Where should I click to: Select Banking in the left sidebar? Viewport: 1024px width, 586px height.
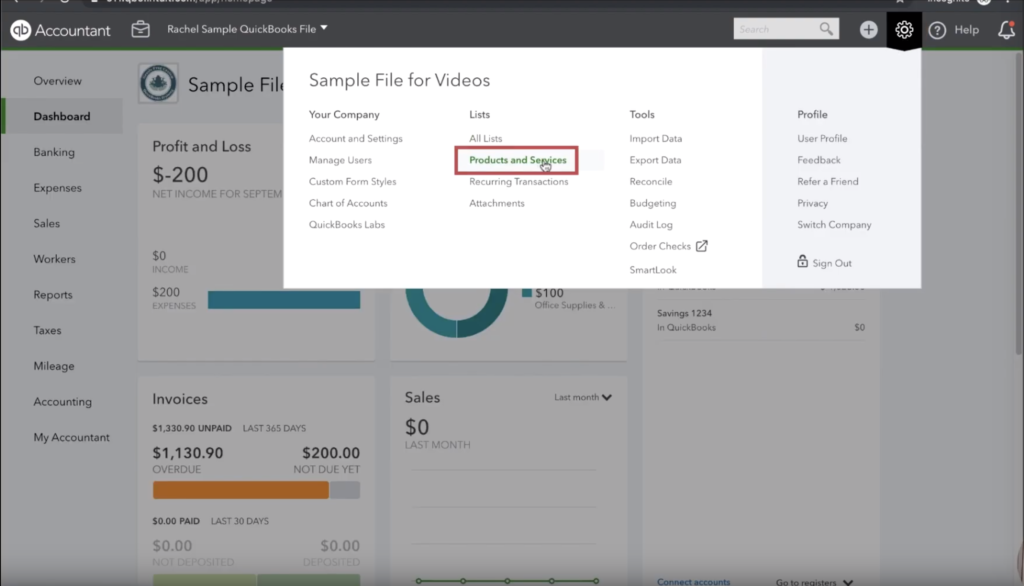pyautogui.click(x=54, y=152)
